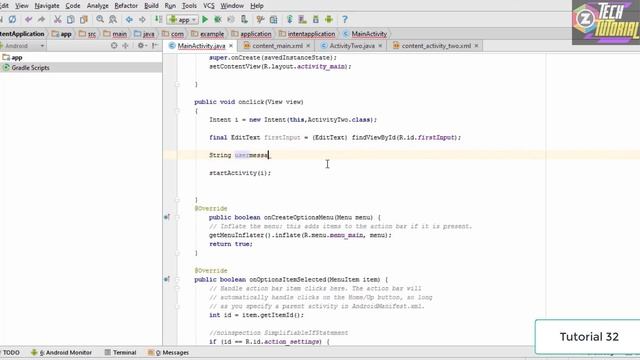Open the Terminal tool window
The height and width of the screenshot is (360, 640).
(x=120, y=352)
